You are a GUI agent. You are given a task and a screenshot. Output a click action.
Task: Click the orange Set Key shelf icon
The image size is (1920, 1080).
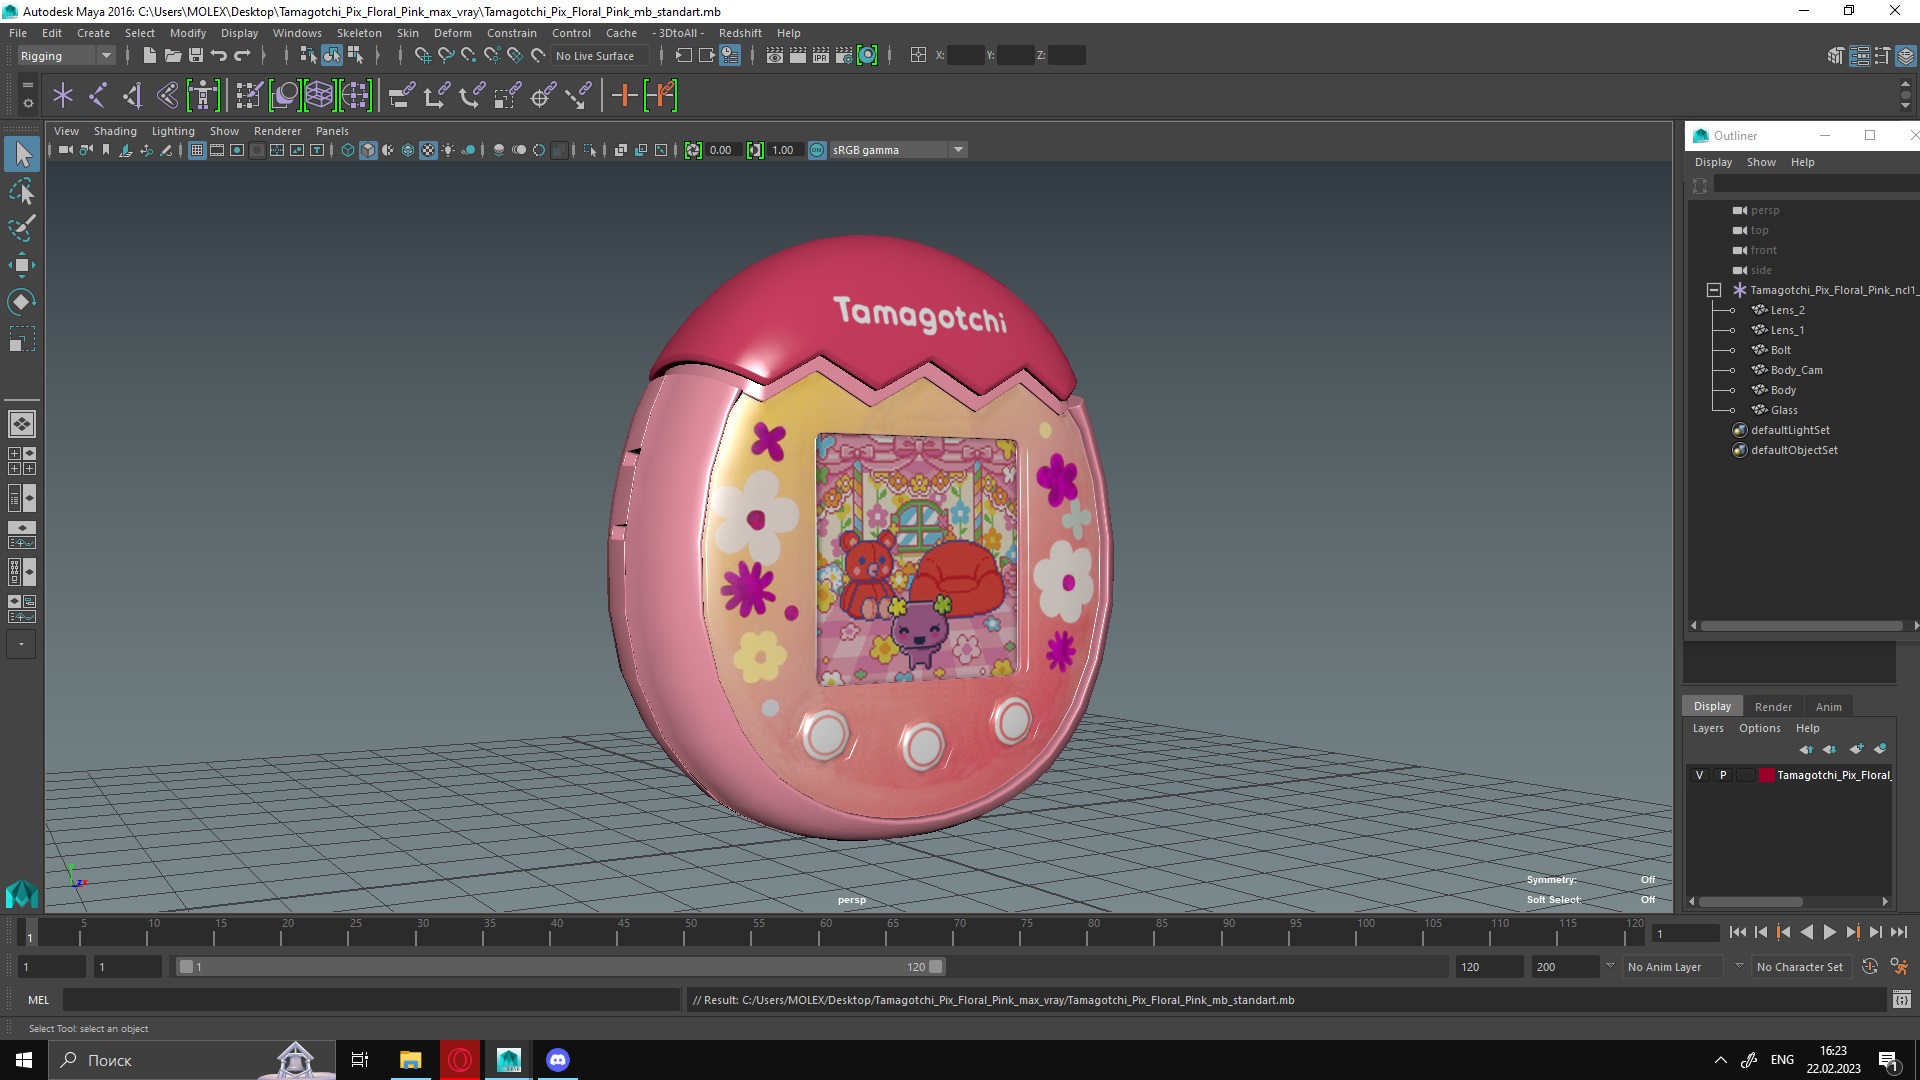tap(624, 96)
